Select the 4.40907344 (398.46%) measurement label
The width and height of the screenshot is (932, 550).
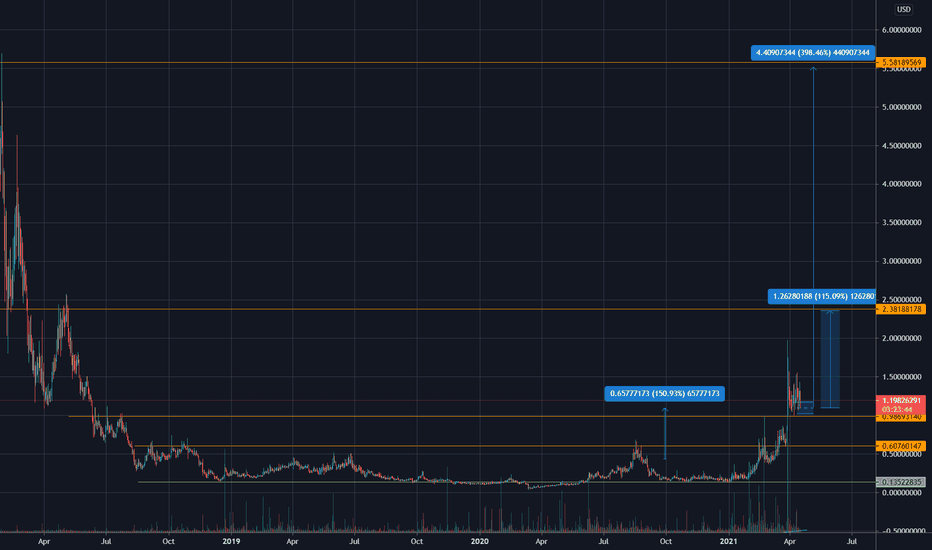click(813, 53)
